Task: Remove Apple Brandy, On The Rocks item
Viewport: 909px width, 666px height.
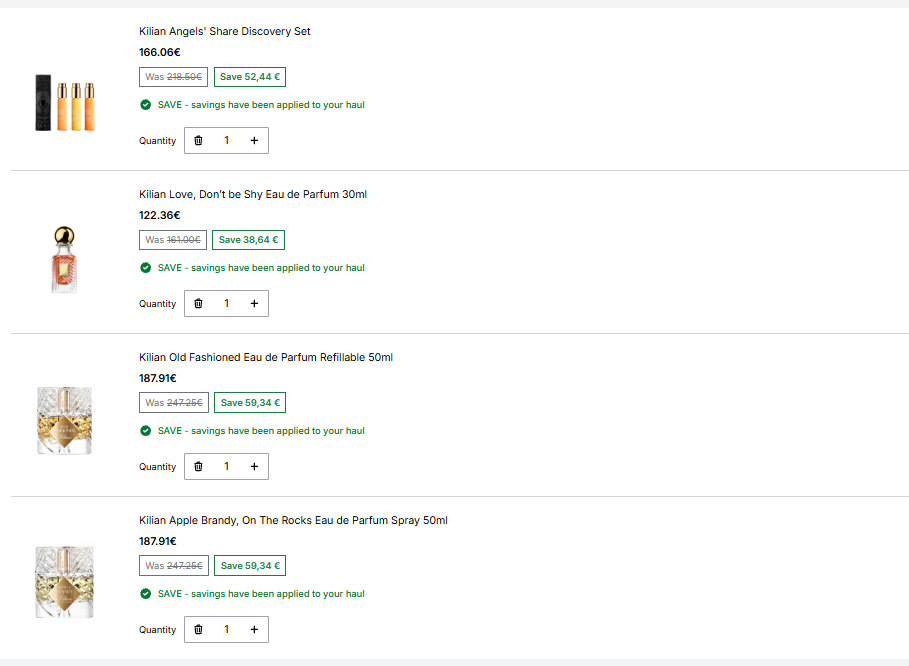Action: [x=198, y=629]
